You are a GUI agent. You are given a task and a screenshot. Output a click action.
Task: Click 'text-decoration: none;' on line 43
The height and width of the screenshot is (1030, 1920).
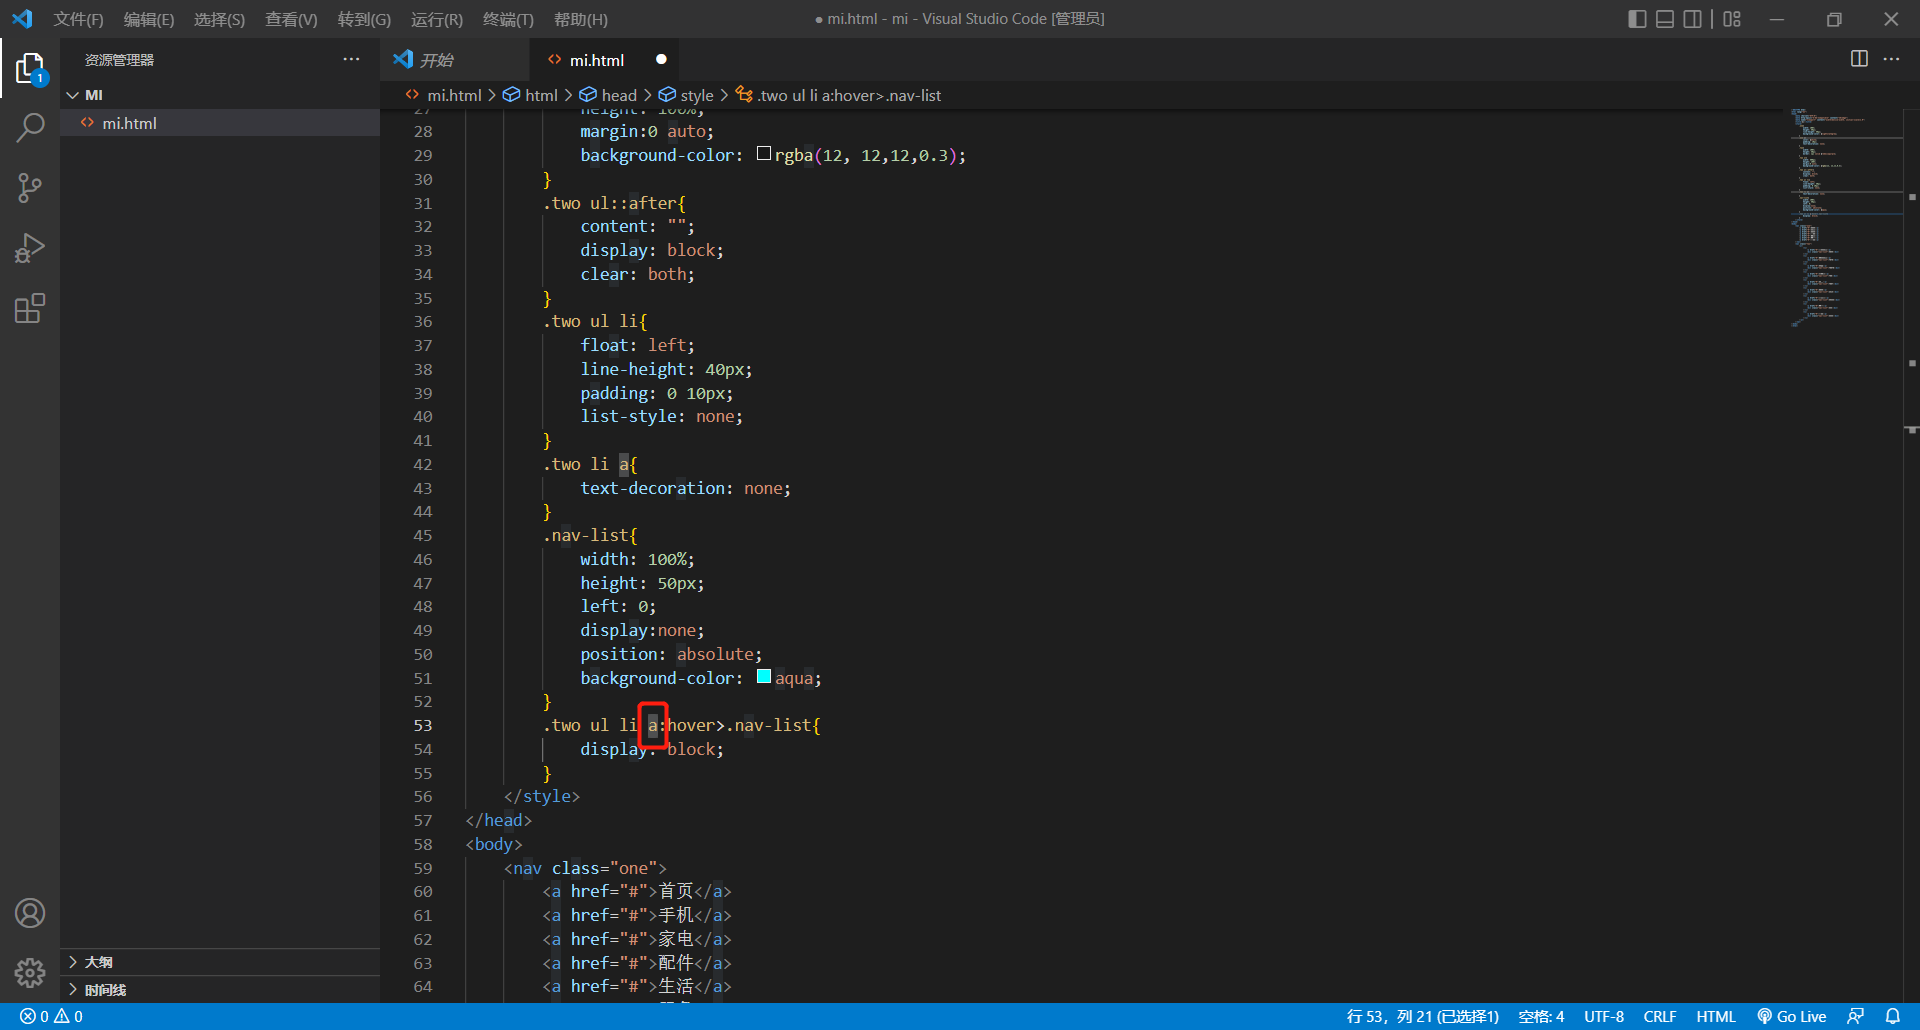point(685,488)
